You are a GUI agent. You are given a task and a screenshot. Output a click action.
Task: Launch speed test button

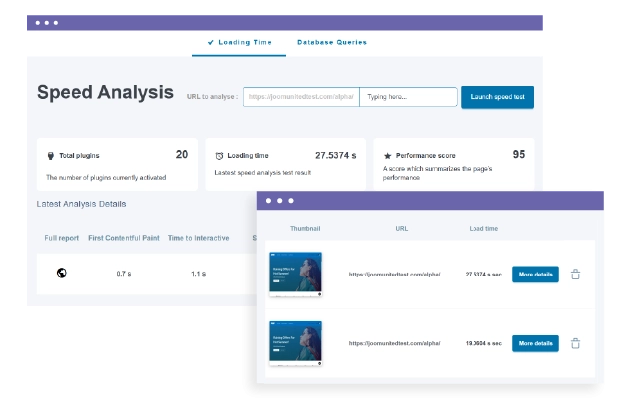(497, 97)
